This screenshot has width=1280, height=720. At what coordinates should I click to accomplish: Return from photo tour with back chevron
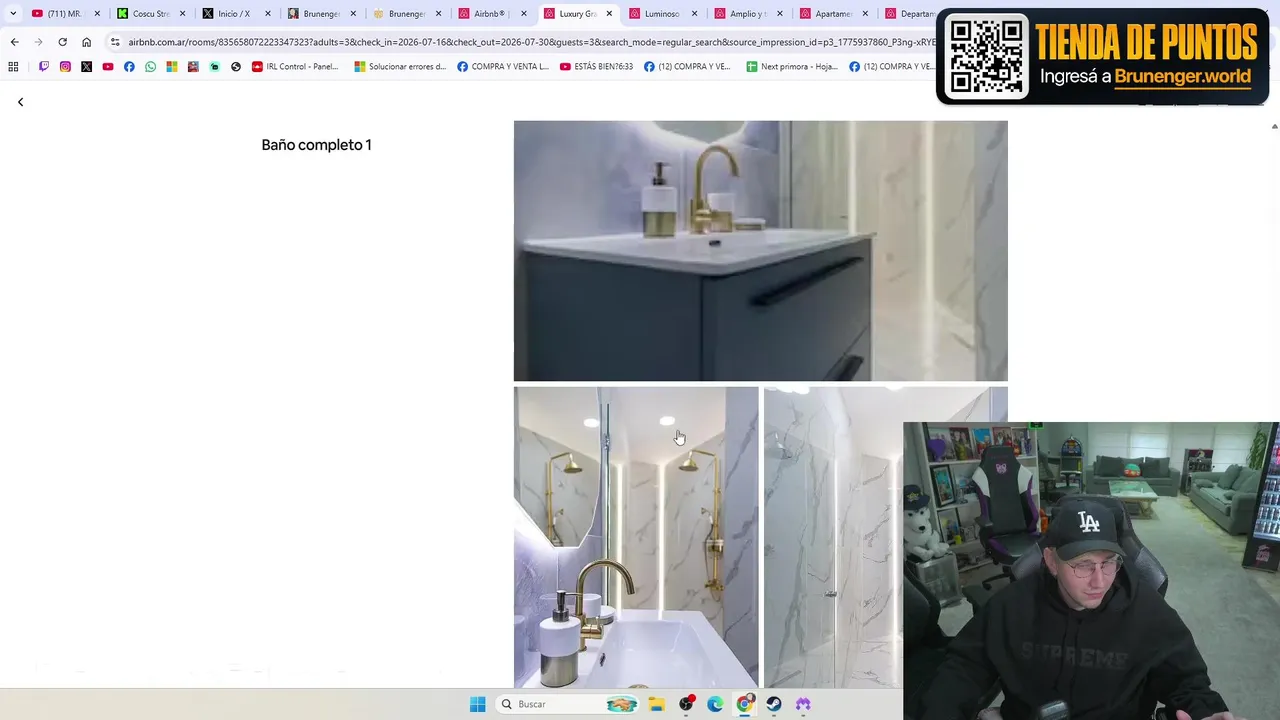pyautogui.click(x=20, y=102)
